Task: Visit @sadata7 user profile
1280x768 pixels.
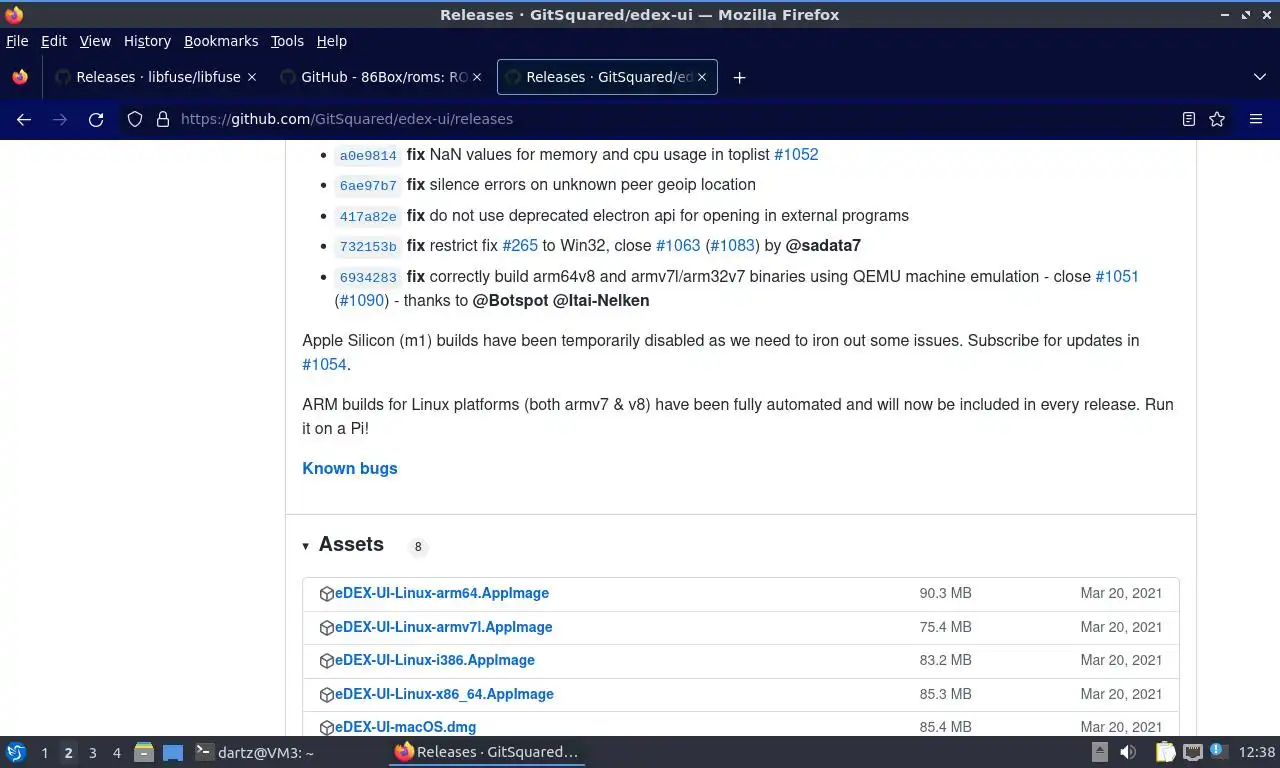Action: click(x=823, y=245)
